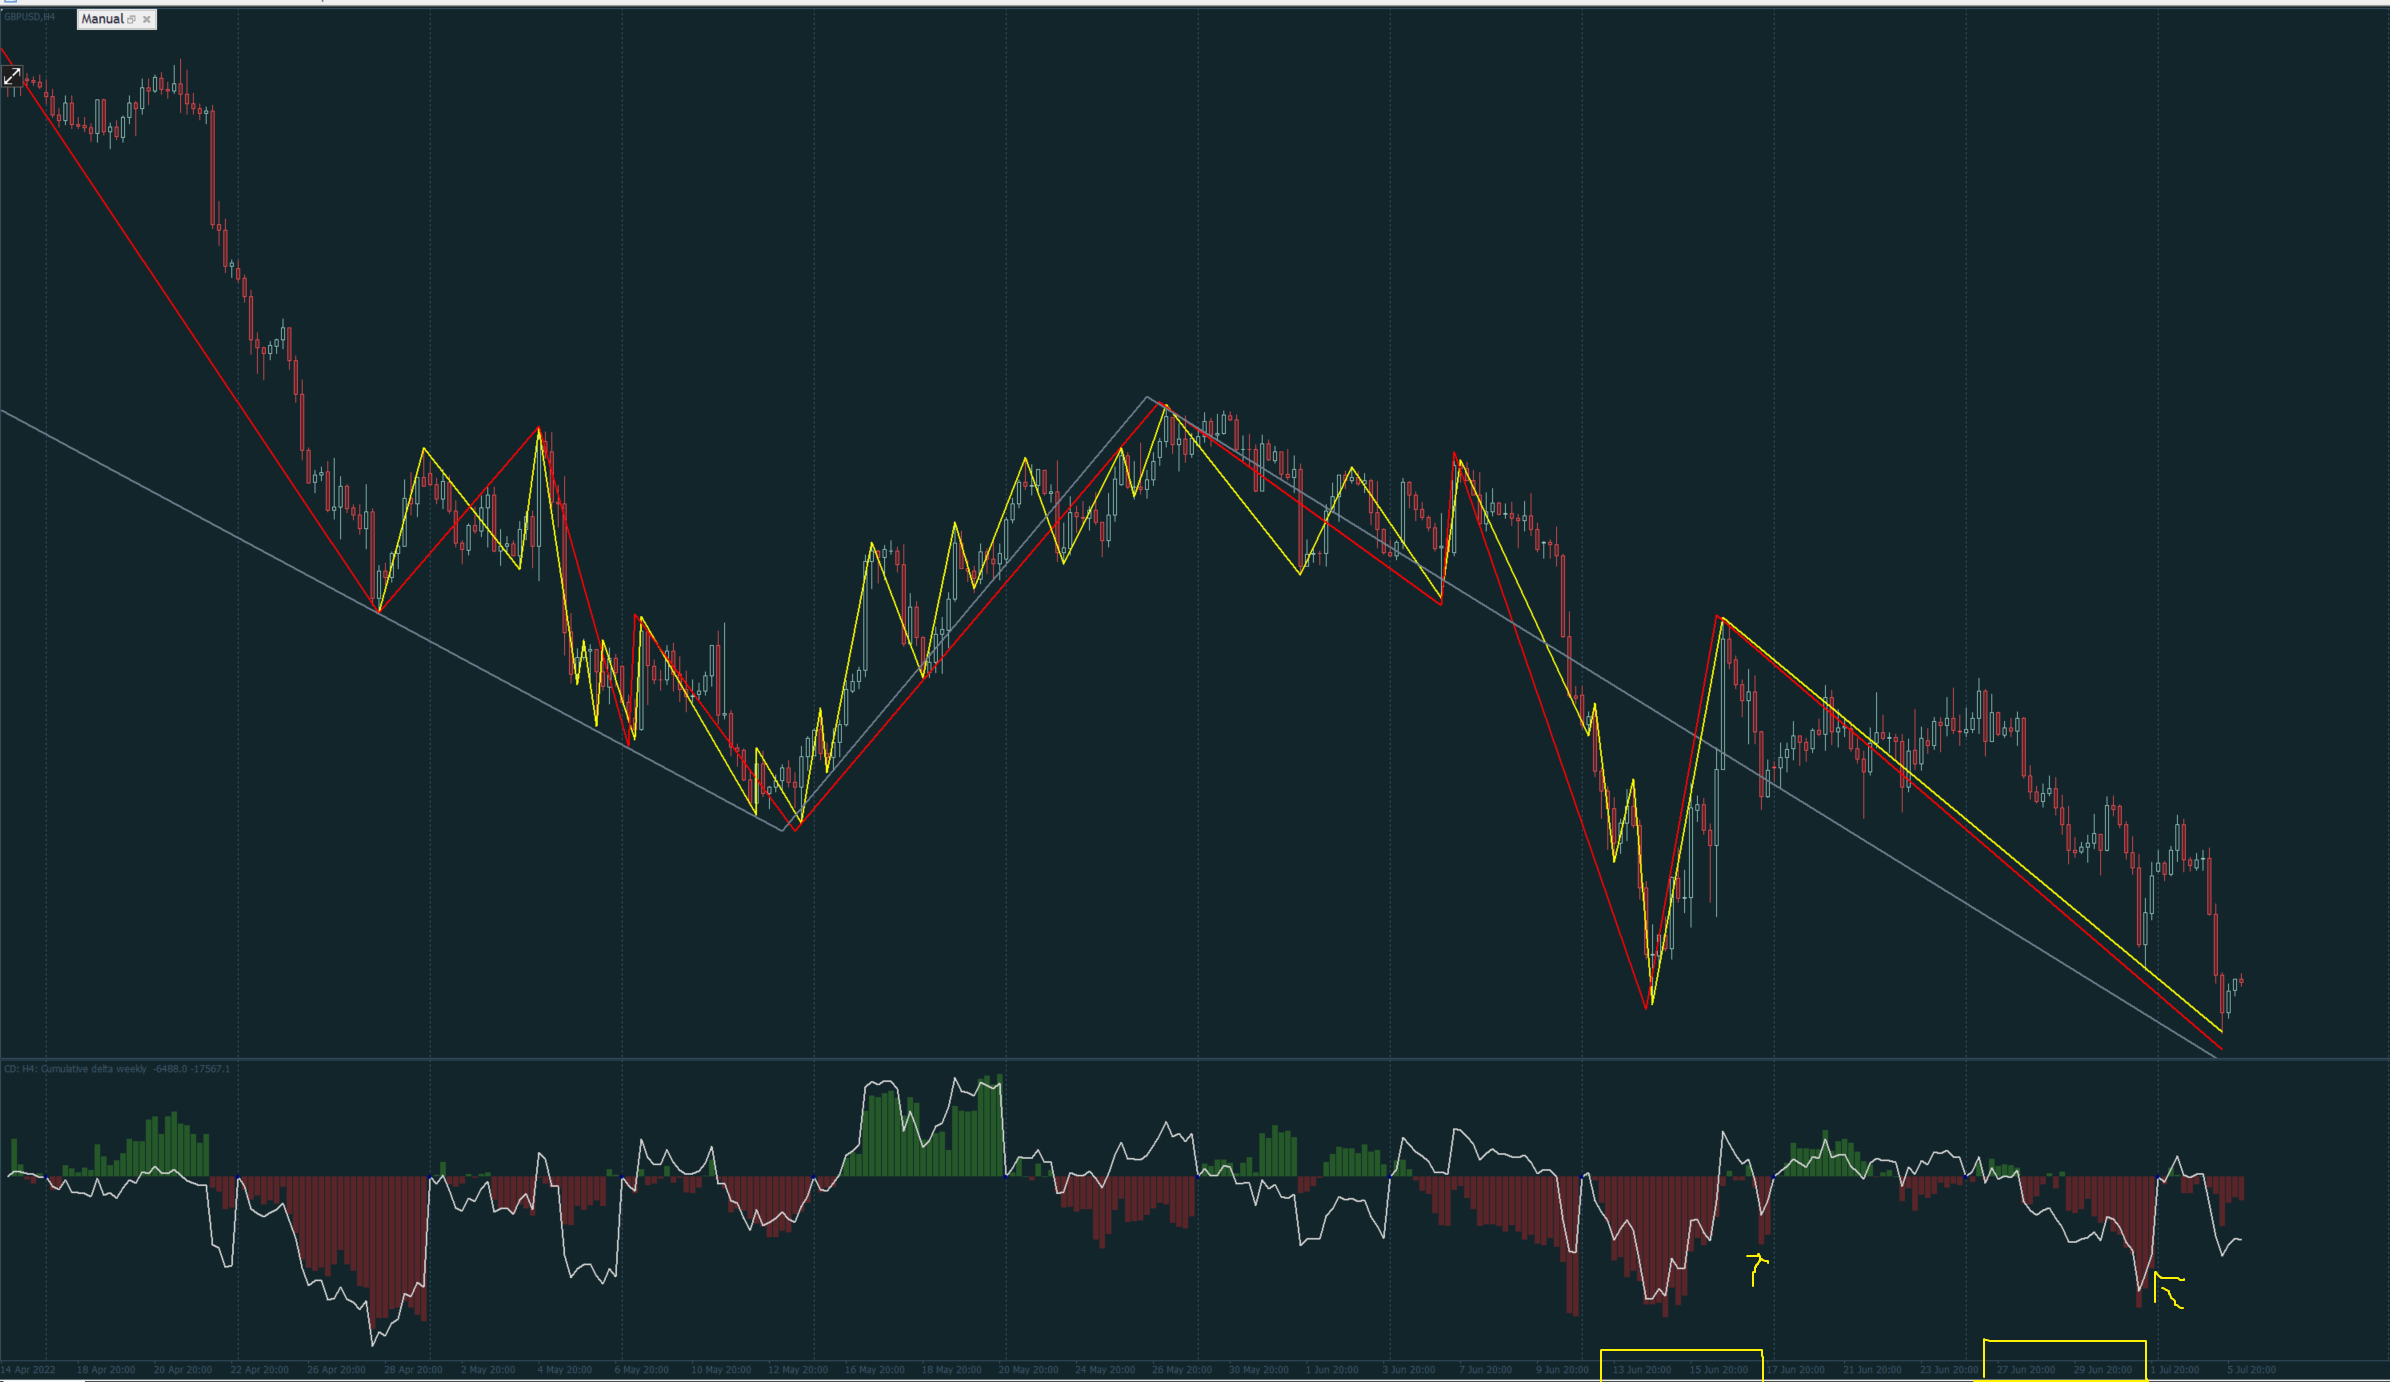The width and height of the screenshot is (2390, 1382).
Task: Click the 17 Jun 20:00 time label
Action: pyautogui.click(x=1796, y=1370)
